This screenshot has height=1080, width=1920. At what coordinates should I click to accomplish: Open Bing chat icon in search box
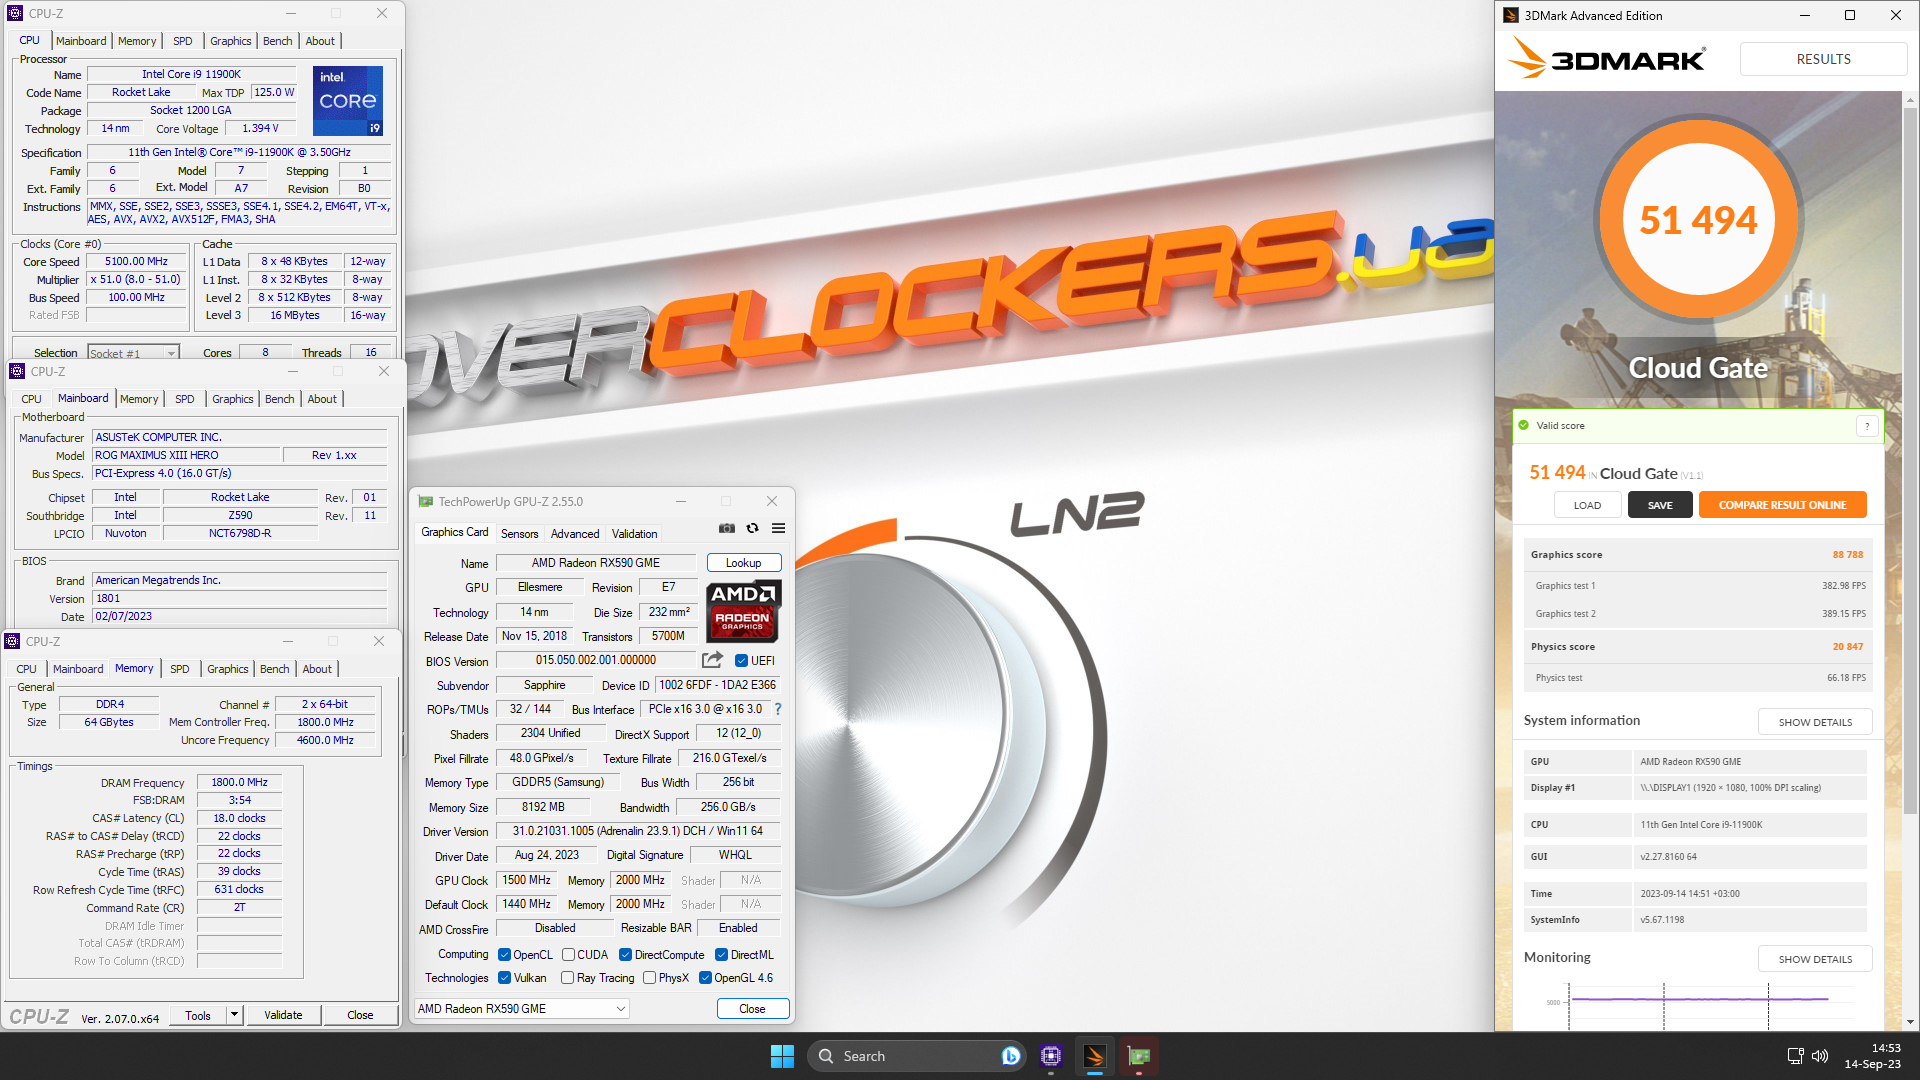coord(1011,1056)
